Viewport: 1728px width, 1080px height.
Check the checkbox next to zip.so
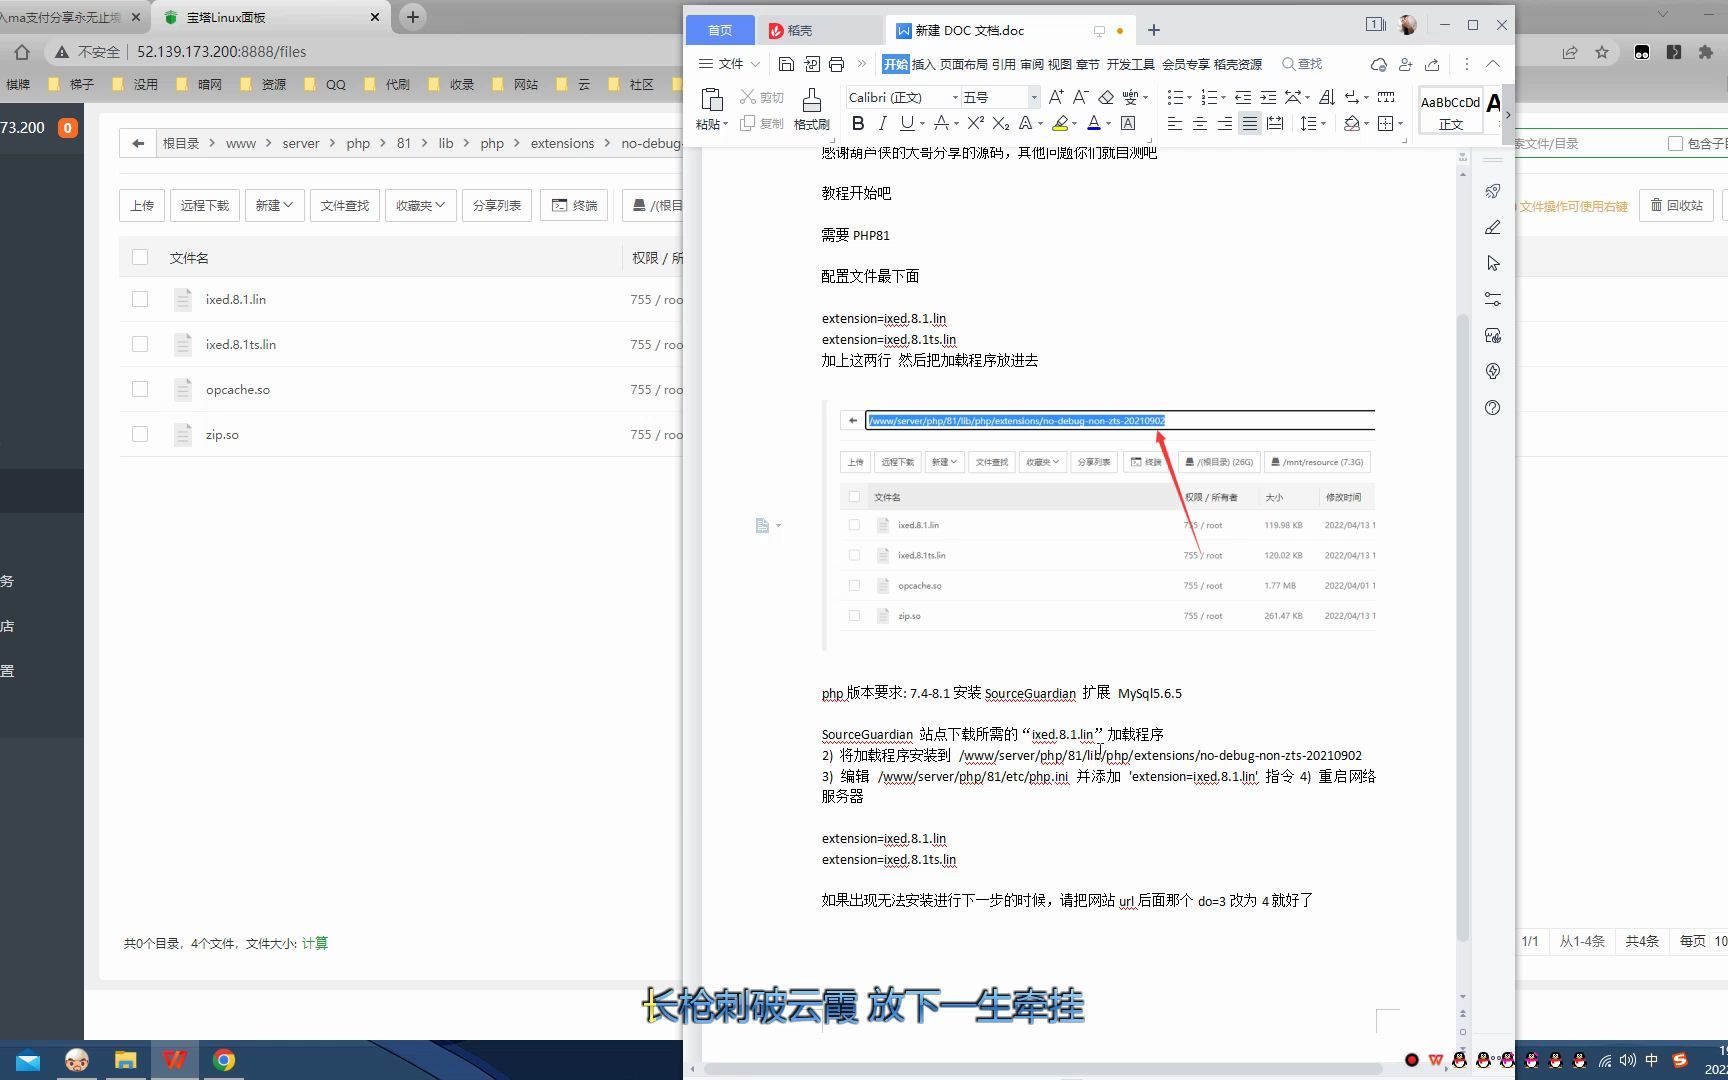click(x=140, y=434)
